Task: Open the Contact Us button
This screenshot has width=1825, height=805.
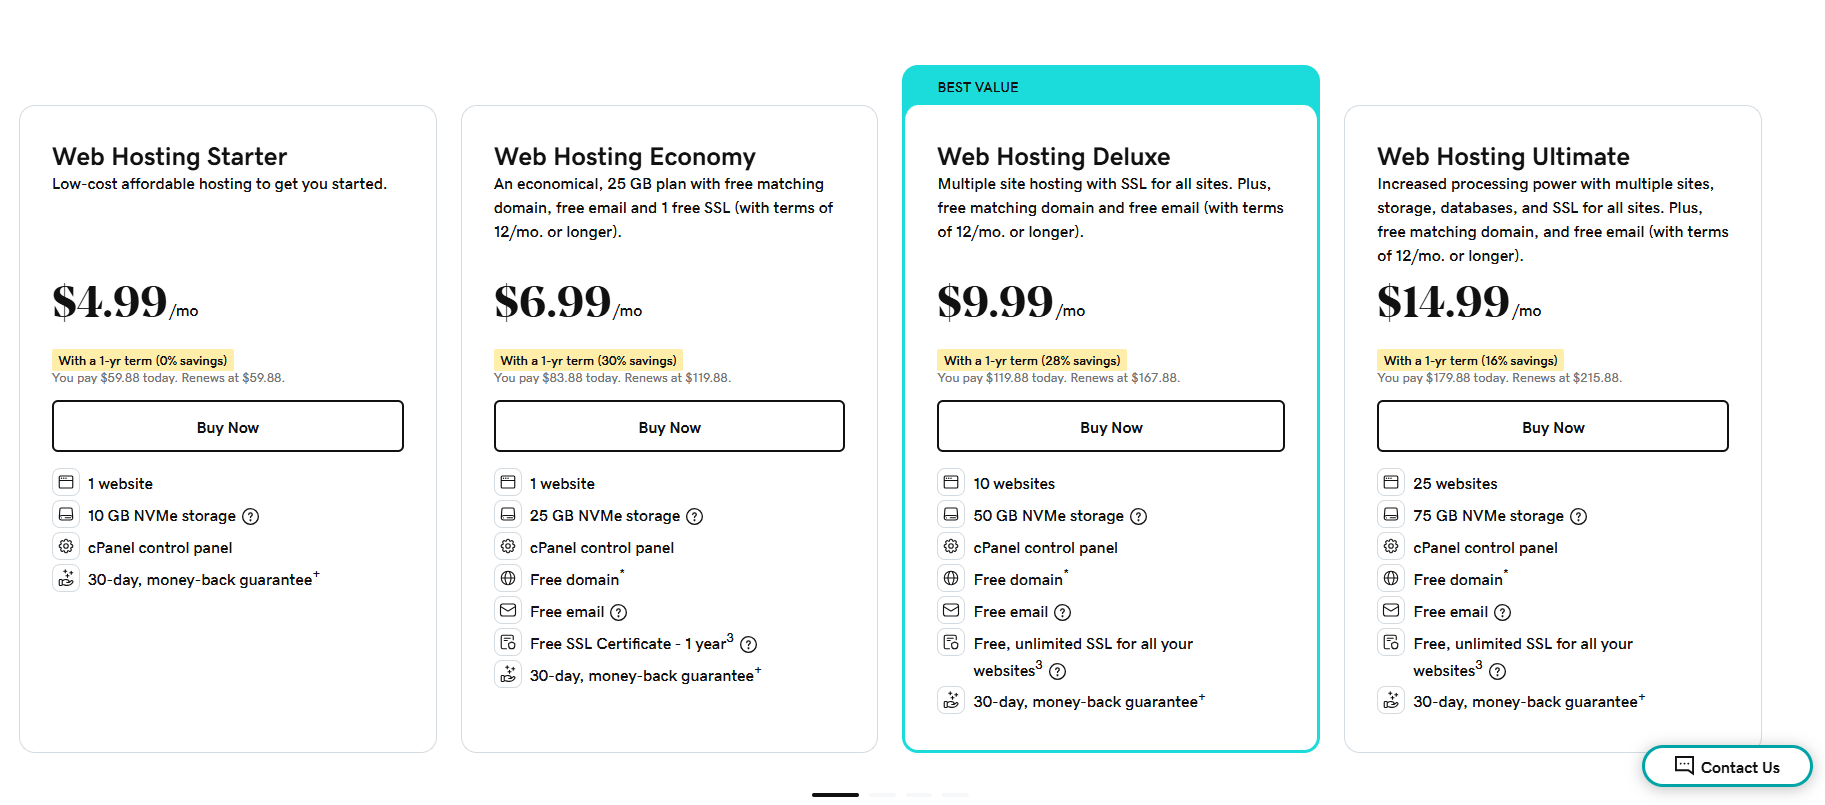Action: 1727,766
